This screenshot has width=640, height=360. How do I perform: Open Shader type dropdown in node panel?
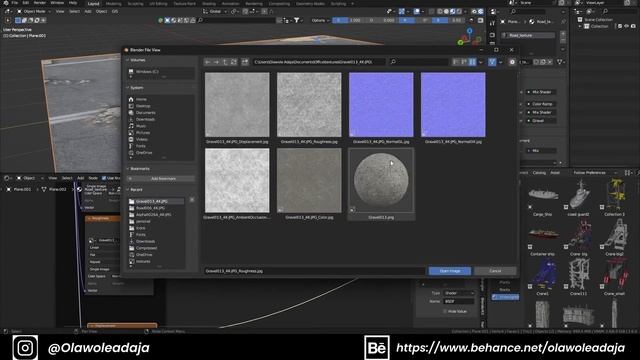(x=459, y=293)
